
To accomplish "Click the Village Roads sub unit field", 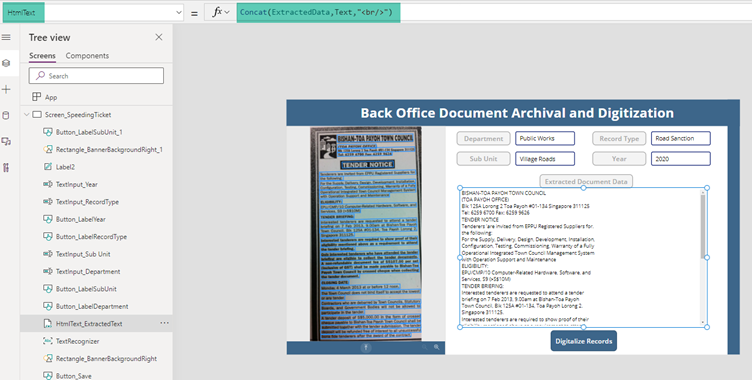I will [x=545, y=159].
